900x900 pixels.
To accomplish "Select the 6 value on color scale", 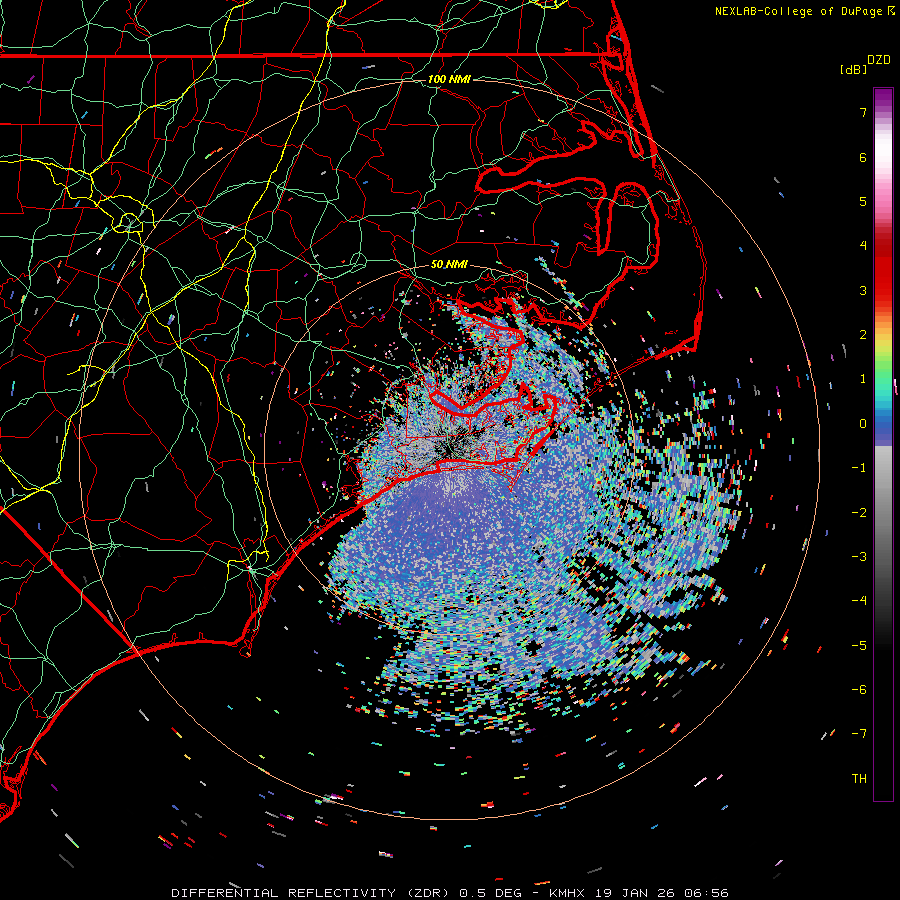I will [863, 157].
